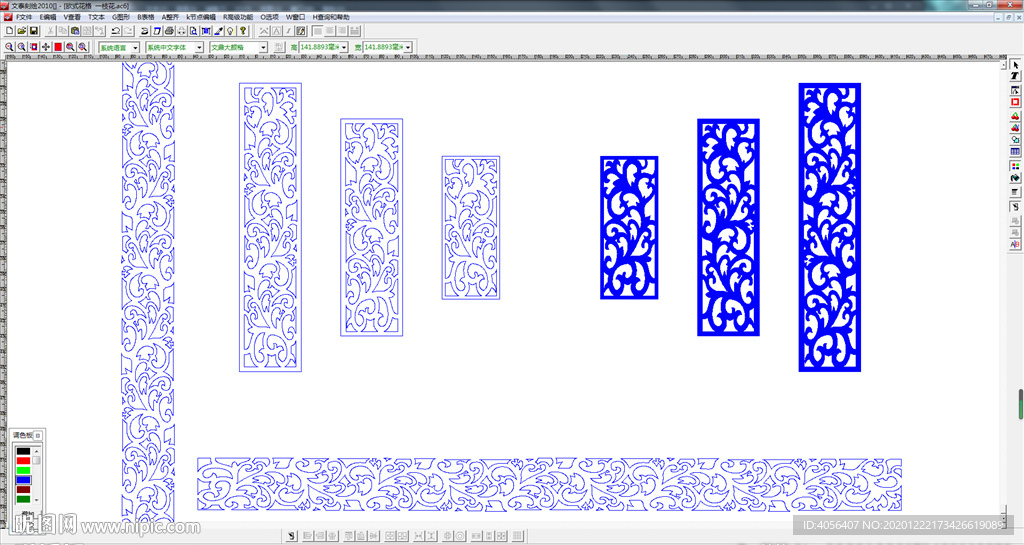Image resolution: width=1024 pixels, height=545 pixels.
Task: Pick the dark red color swatch
Action: pos(24,490)
